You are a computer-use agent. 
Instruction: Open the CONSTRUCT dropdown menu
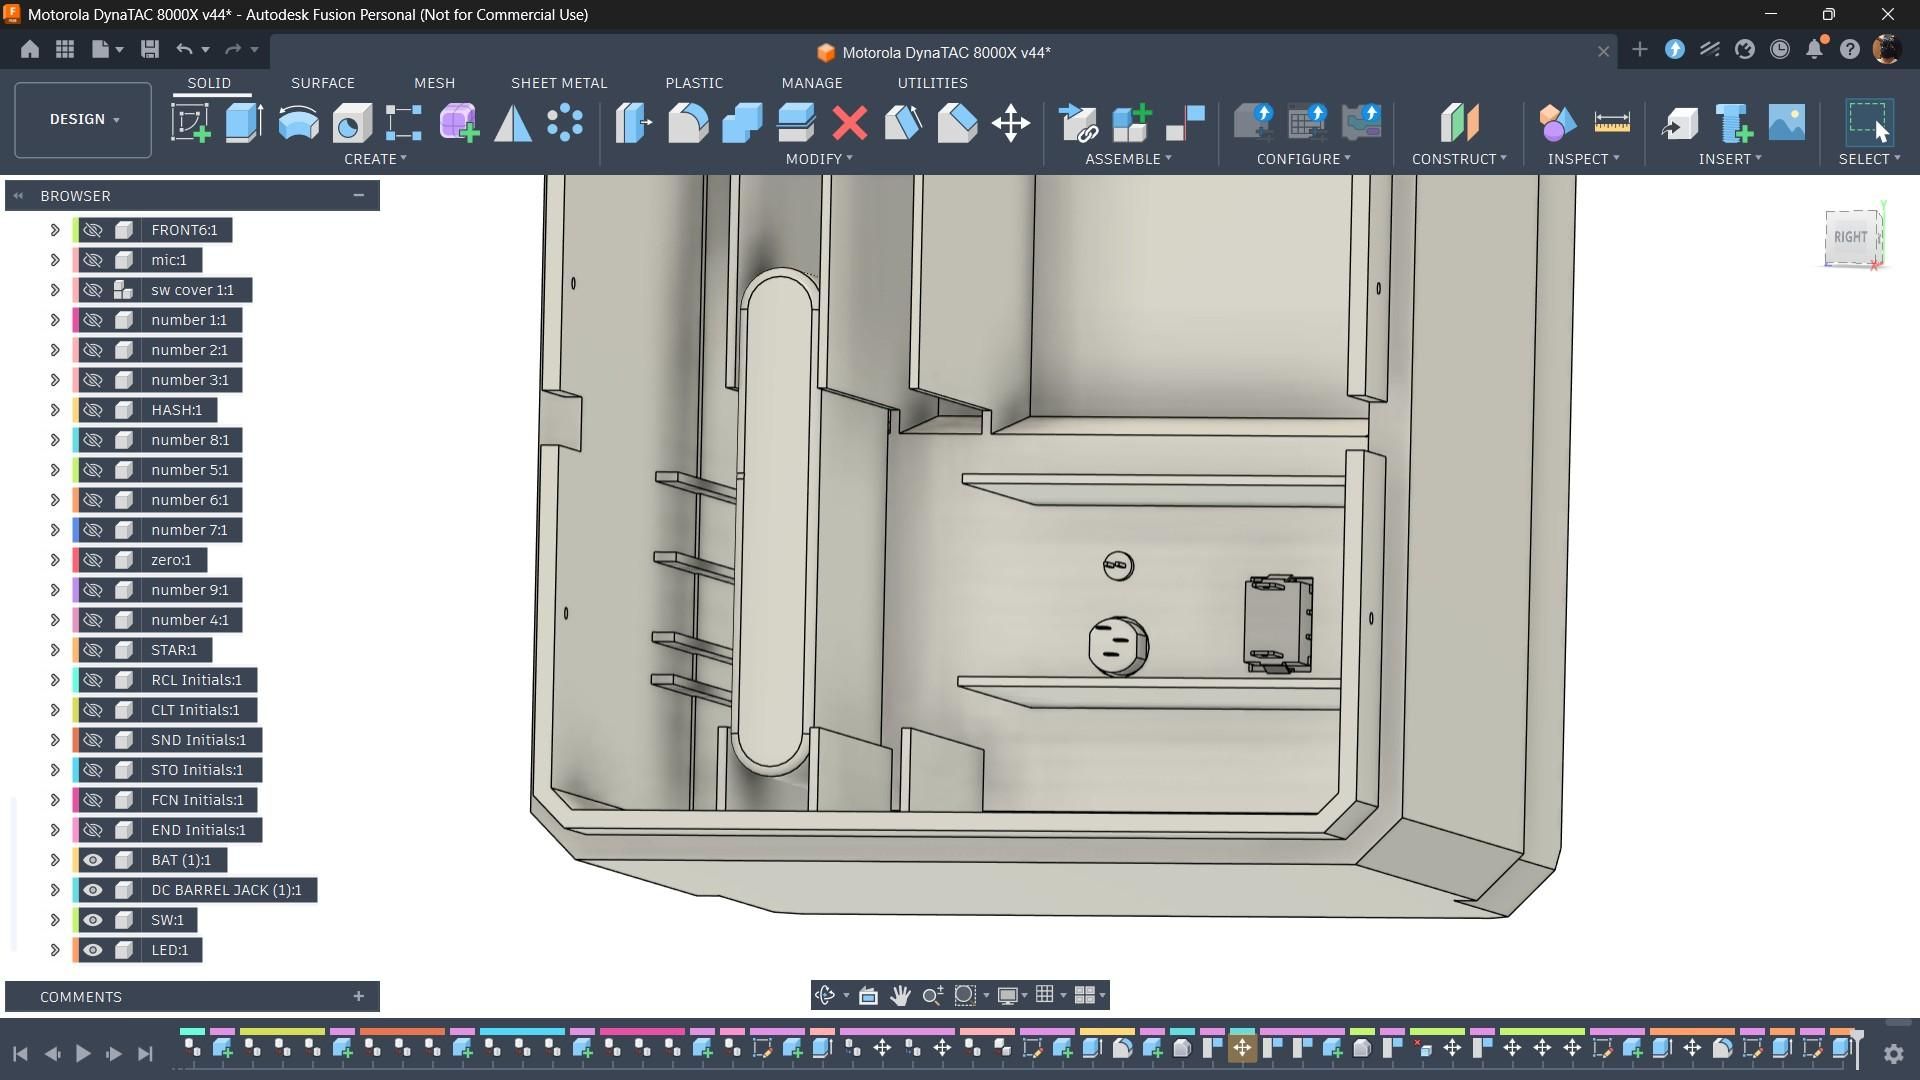tap(1459, 159)
